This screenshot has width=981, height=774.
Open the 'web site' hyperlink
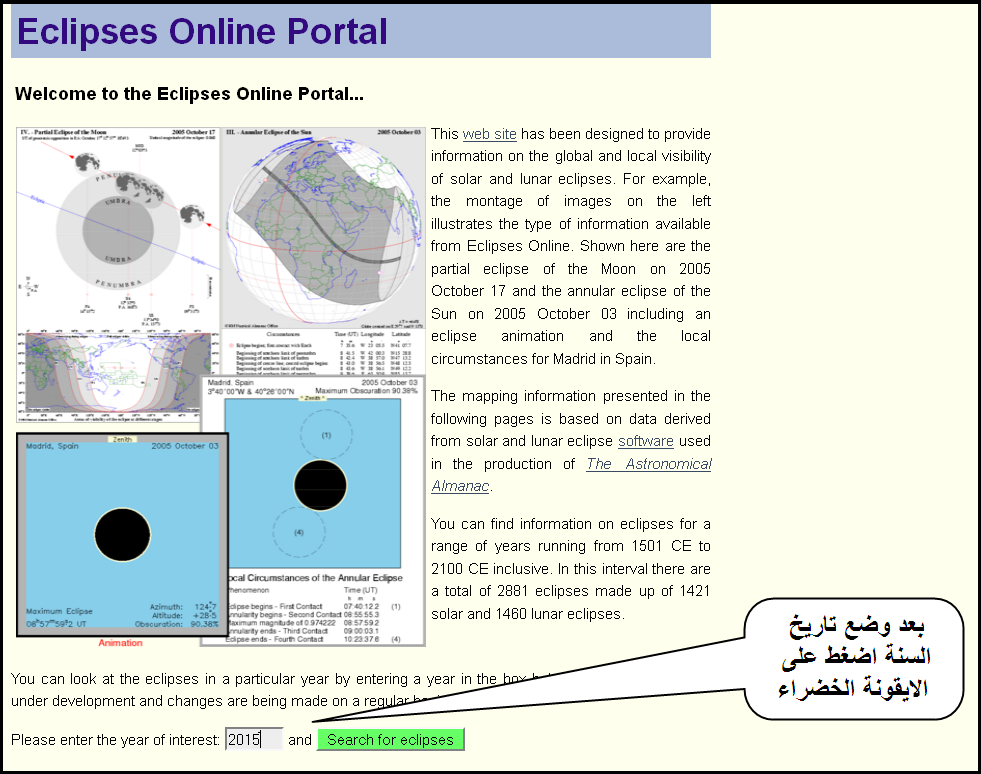coord(489,134)
